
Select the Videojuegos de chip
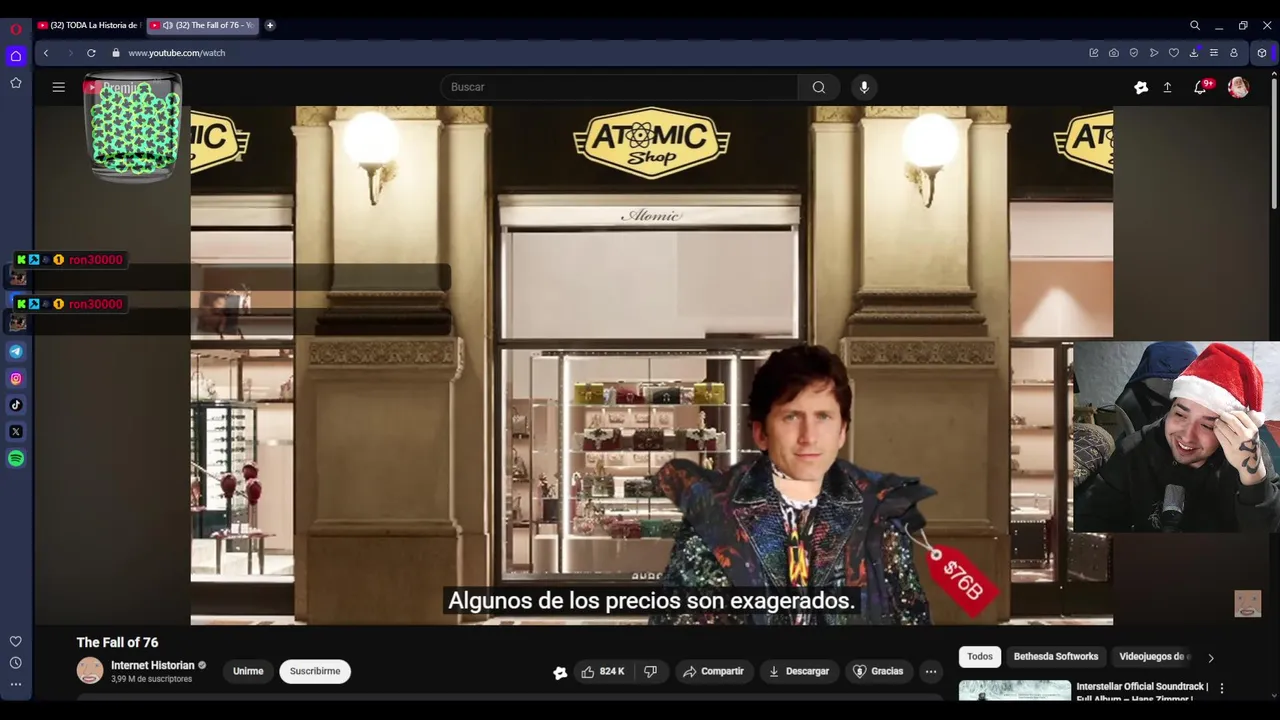click(1152, 657)
